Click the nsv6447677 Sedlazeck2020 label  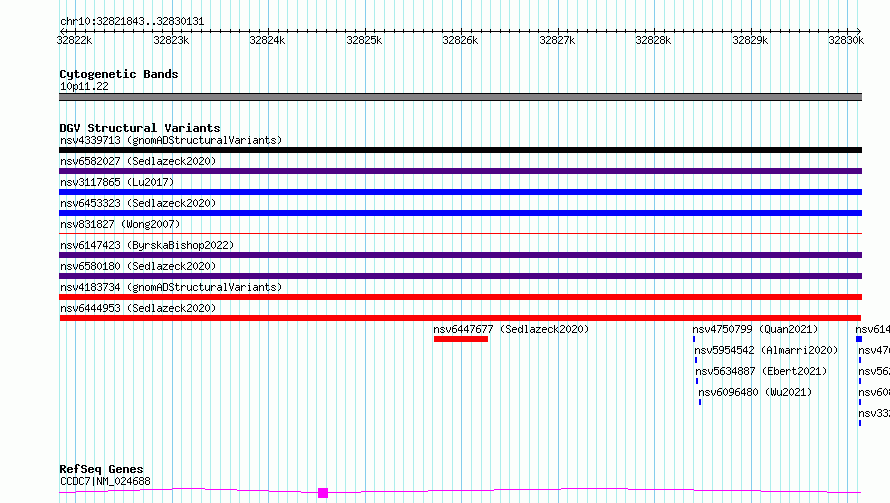[x=511, y=329]
